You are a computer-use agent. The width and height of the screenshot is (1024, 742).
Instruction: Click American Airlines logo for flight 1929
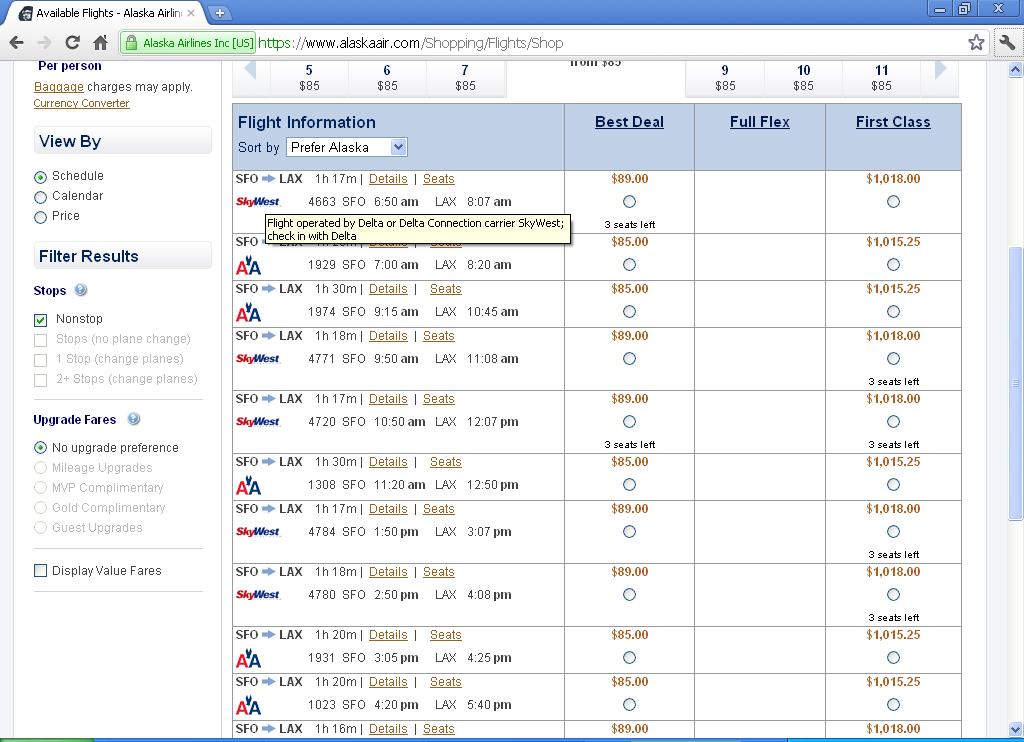tap(248, 265)
